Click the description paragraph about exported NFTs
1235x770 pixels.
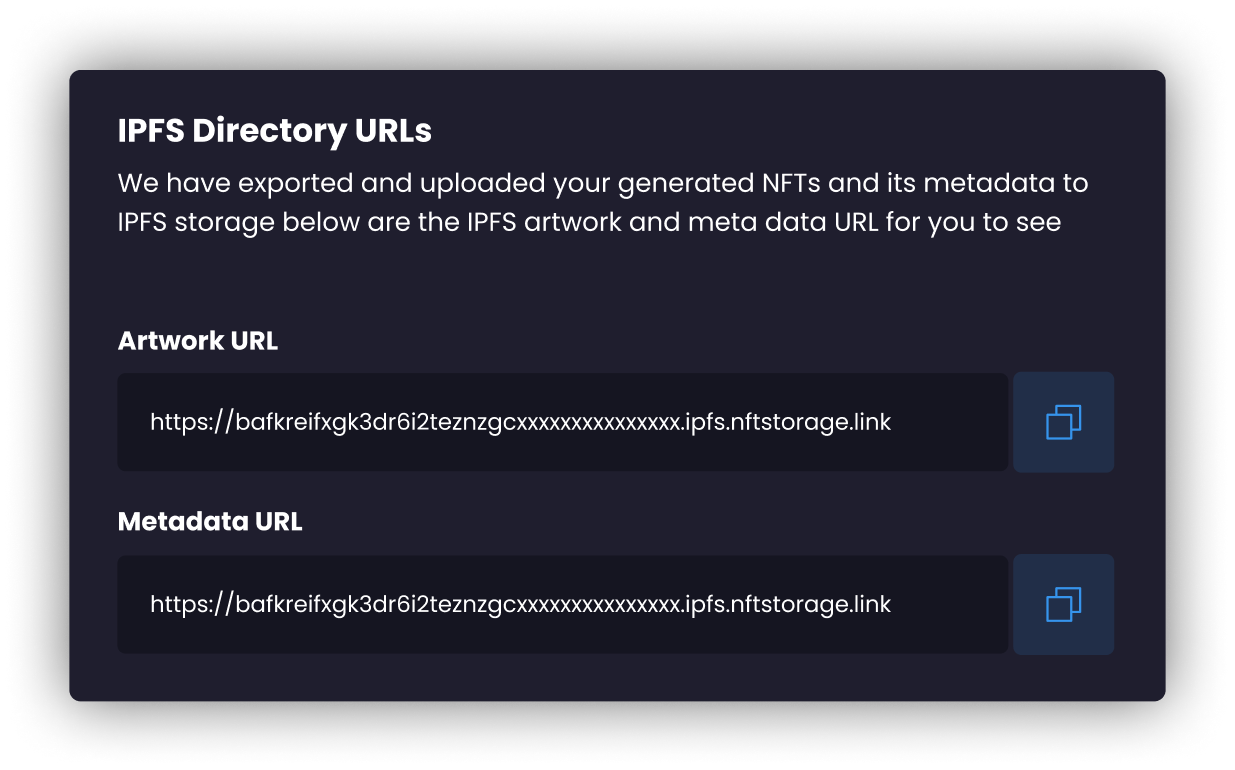point(602,203)
